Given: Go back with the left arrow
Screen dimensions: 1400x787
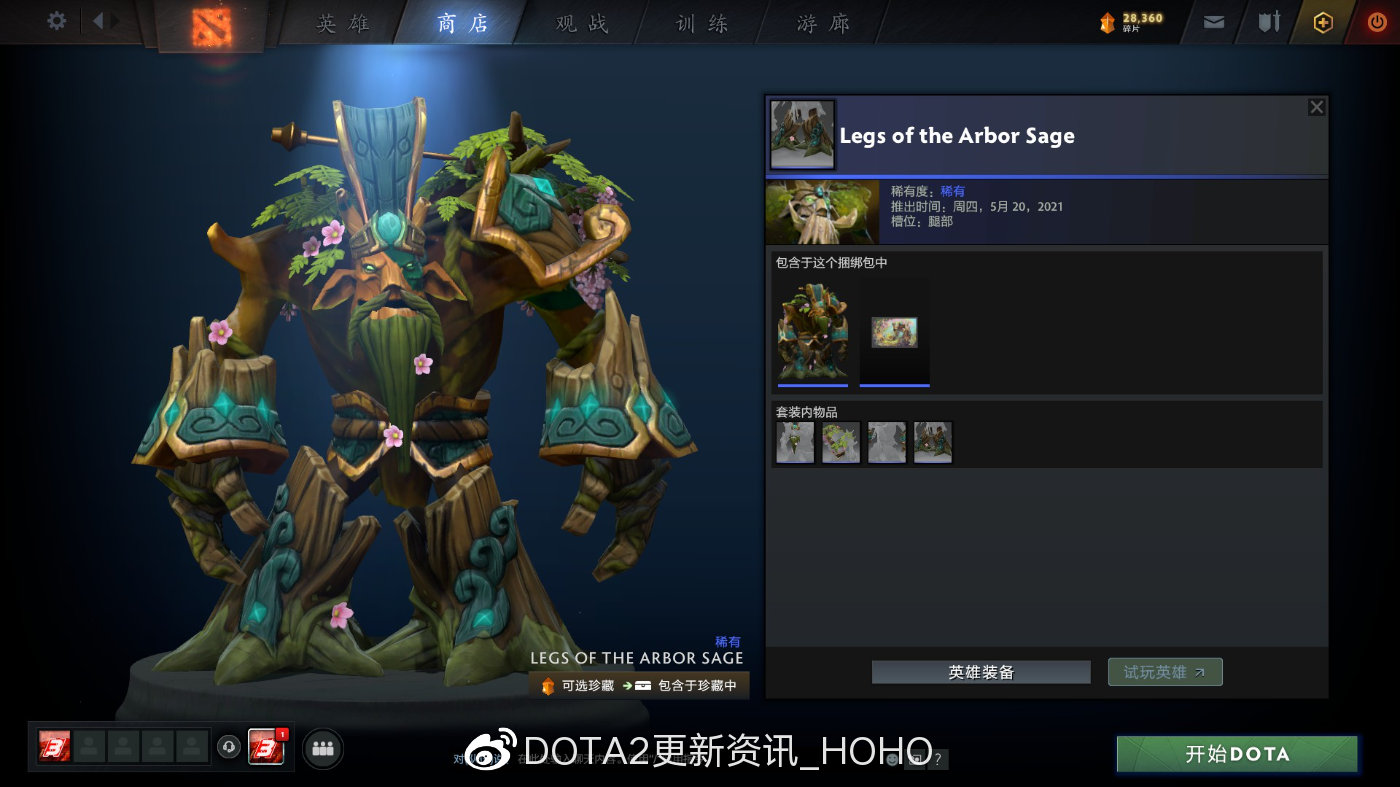Looking at the screenshot, I should [x=98, y=20].
